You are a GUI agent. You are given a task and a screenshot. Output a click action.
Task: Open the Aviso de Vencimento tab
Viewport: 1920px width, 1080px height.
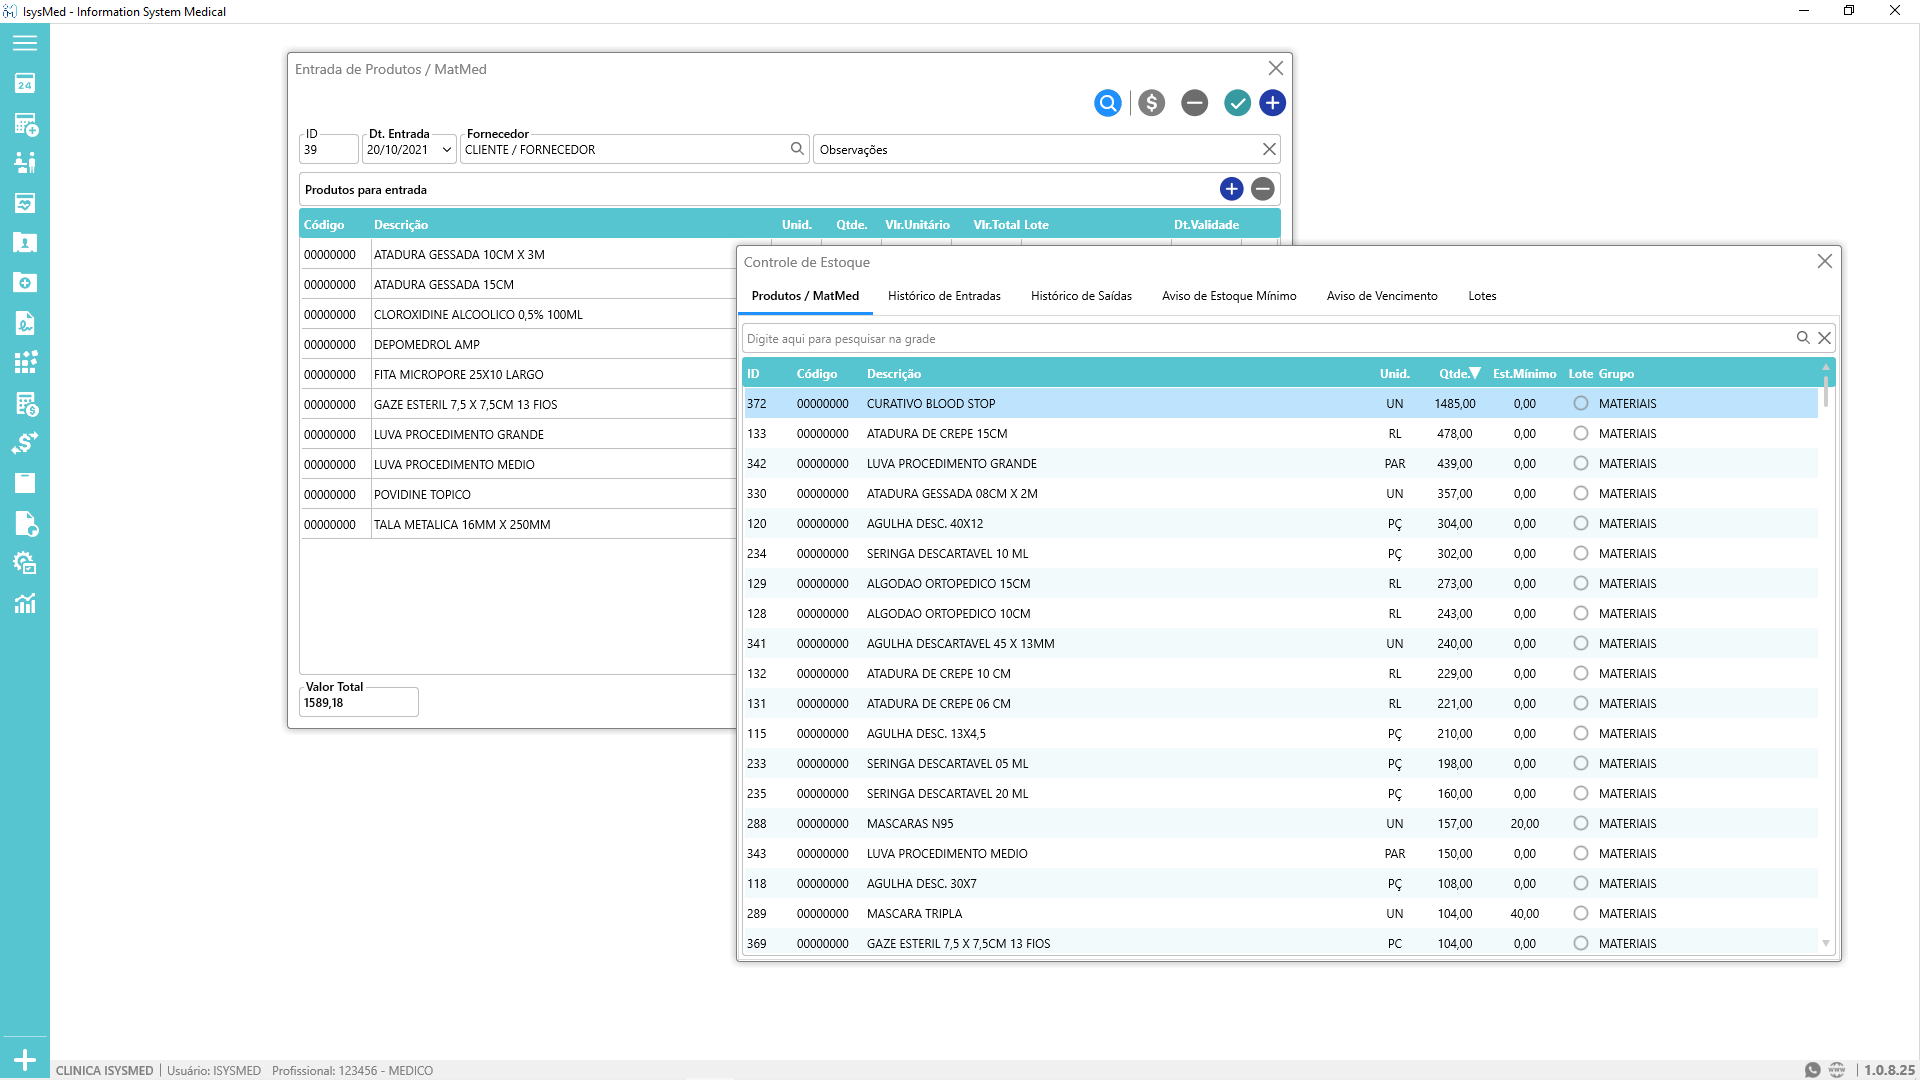point(1381,296)
